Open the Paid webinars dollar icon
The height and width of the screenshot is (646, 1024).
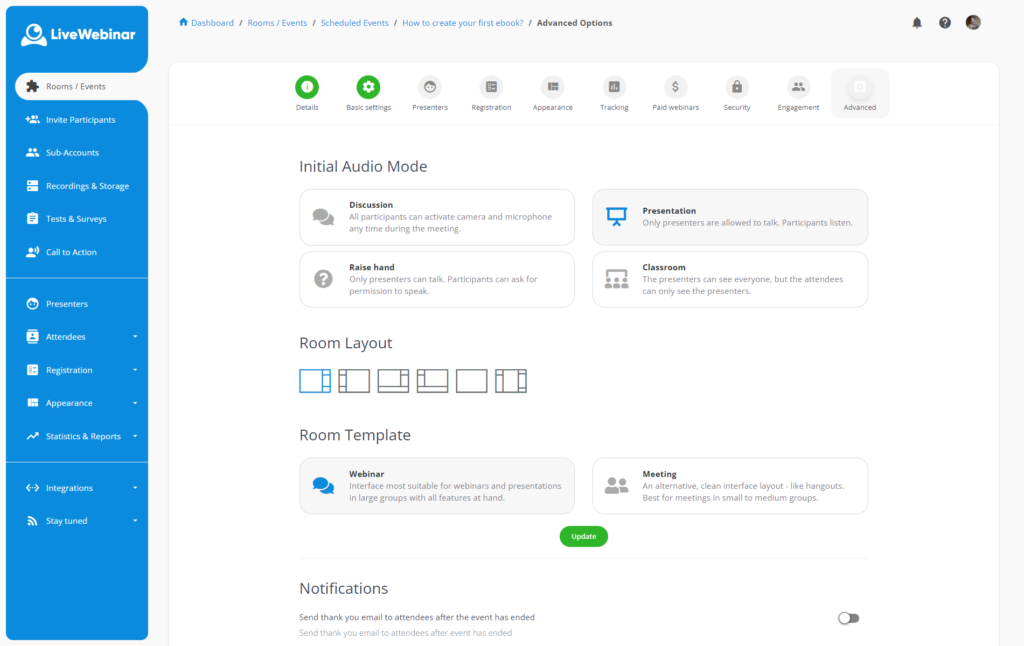click(676, 87)
